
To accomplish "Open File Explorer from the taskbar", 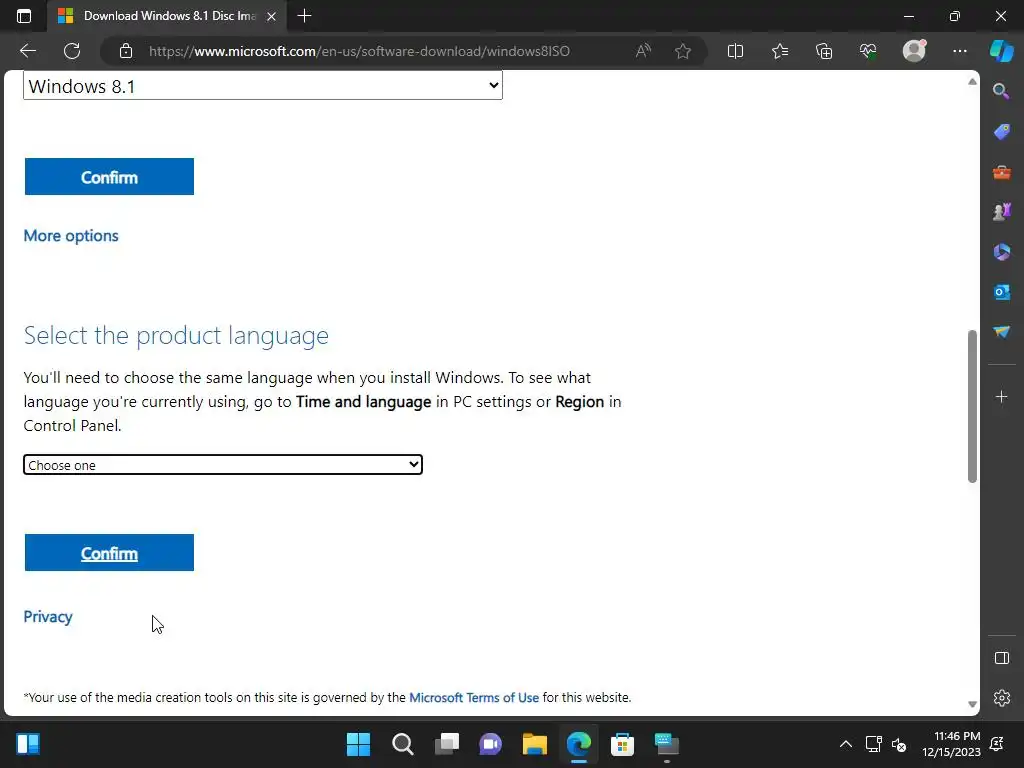I will pyautogui.click(x=535, y=744).
